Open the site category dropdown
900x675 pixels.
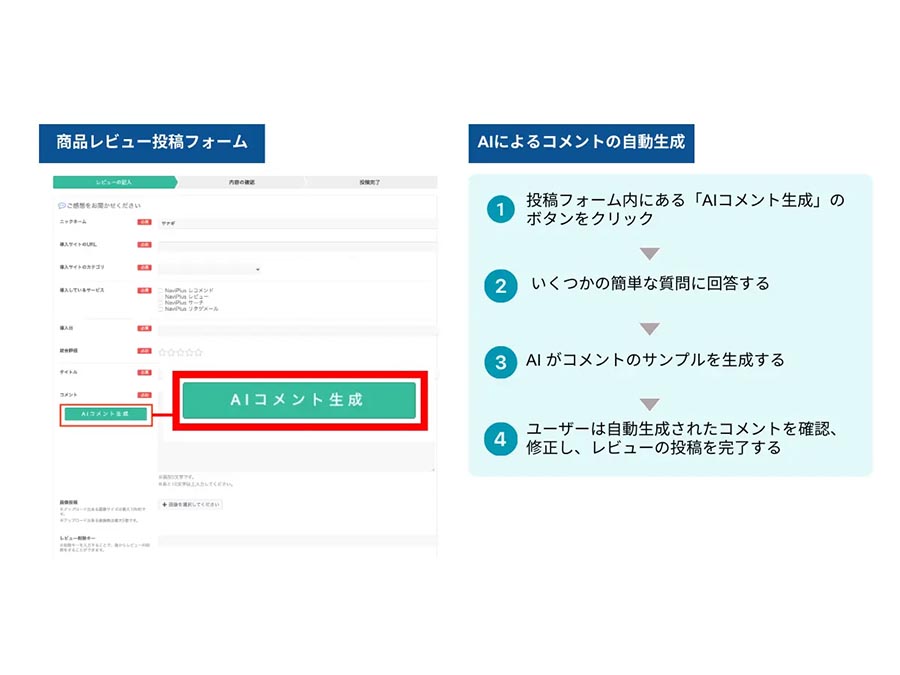point(210,269)
